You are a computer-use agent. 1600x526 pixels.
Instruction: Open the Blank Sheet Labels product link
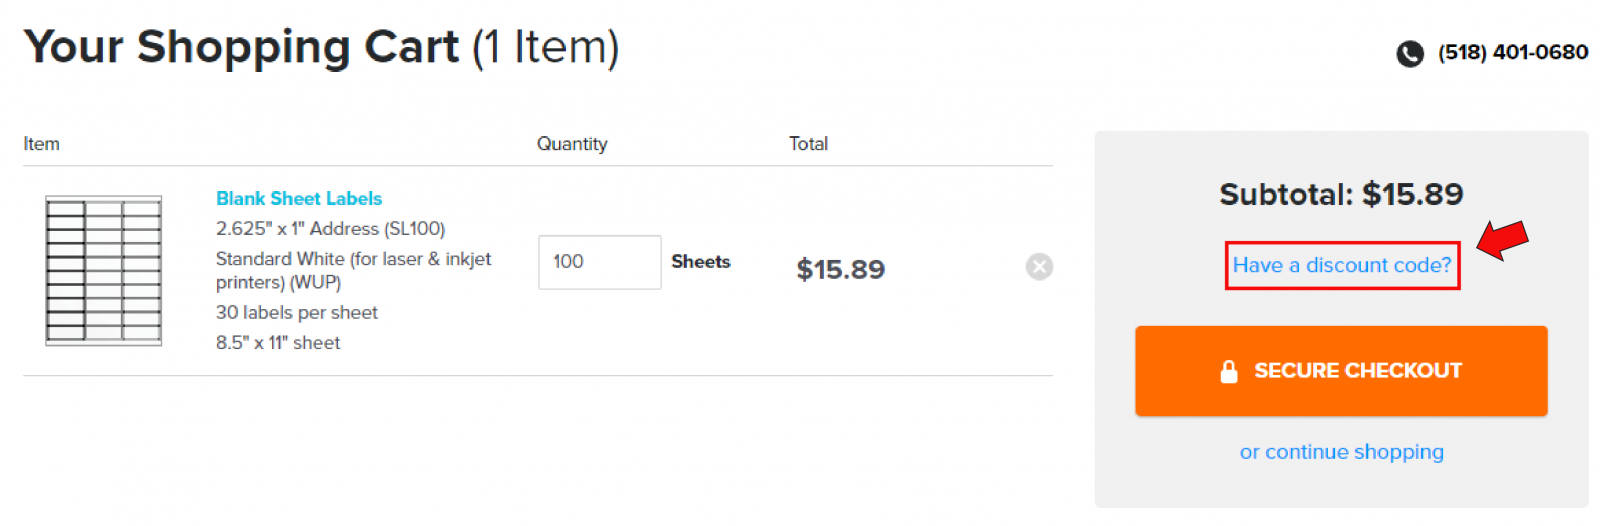tap(299, 199)
